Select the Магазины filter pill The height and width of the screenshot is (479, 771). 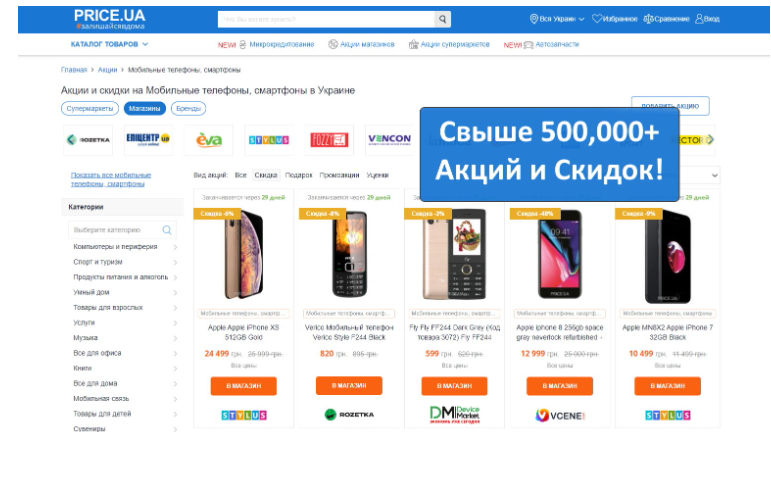pyautogui.click(x=145, y=108)
